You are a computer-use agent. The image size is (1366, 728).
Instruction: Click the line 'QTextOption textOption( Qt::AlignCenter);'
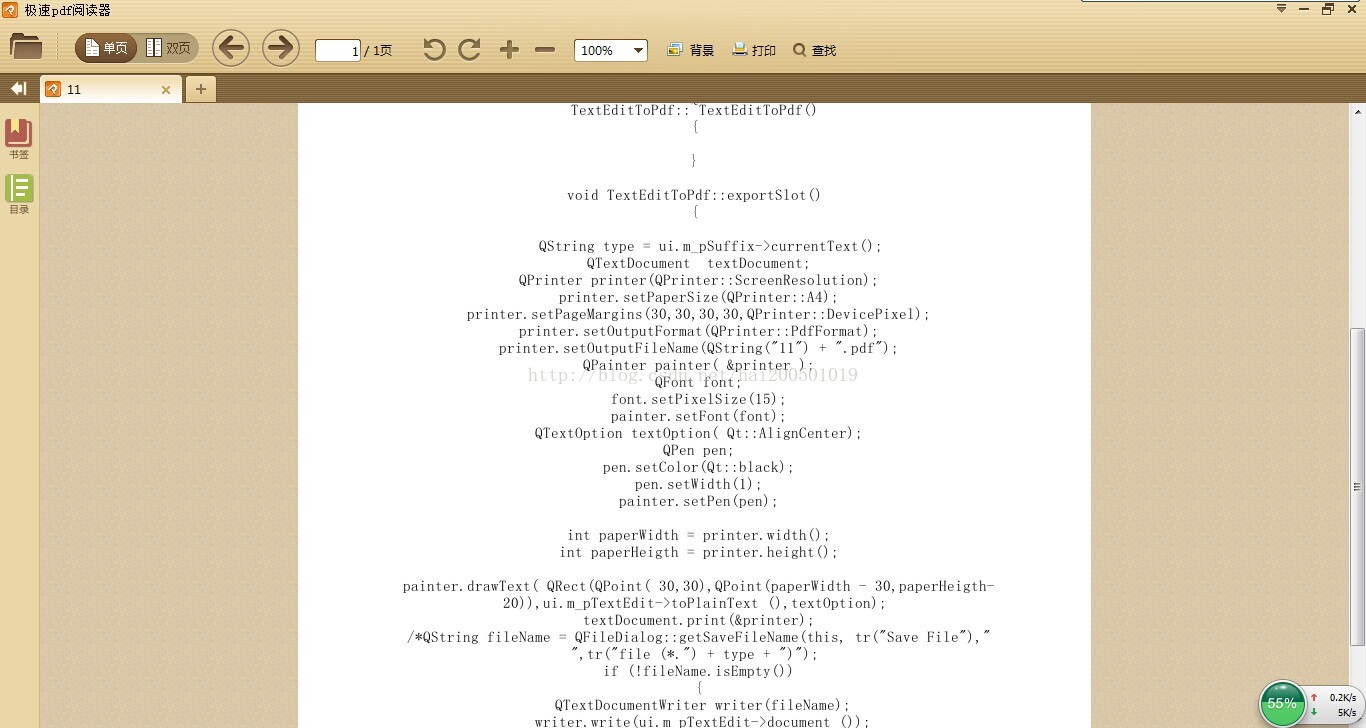click(698, 433)
